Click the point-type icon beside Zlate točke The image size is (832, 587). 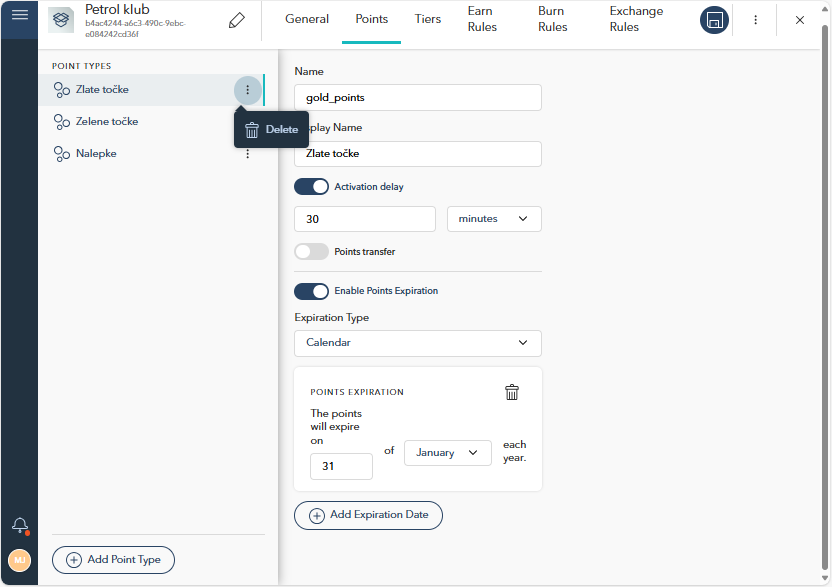click(62, 90)
